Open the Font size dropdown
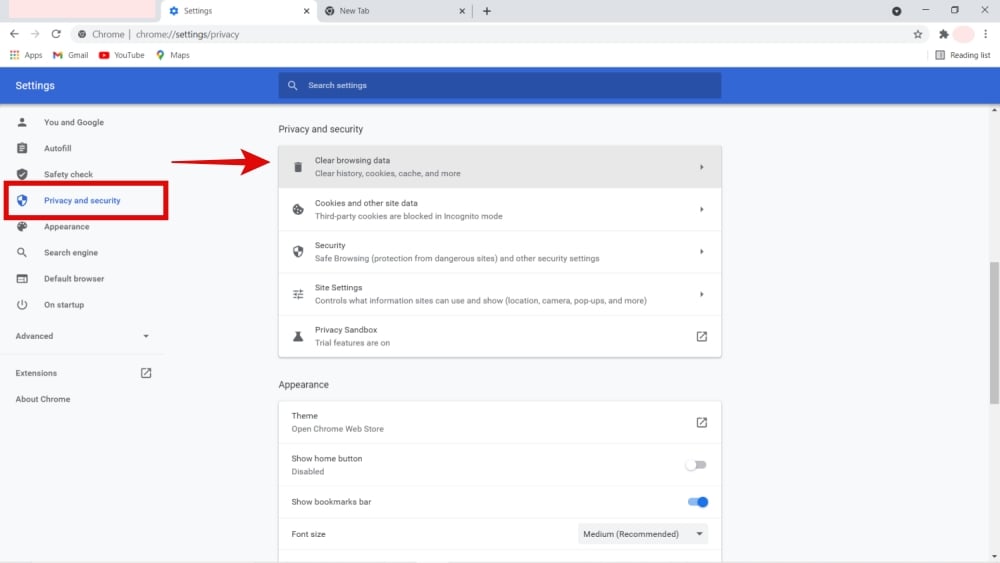Screen dimensions: 1000x563 pos(643,534)
